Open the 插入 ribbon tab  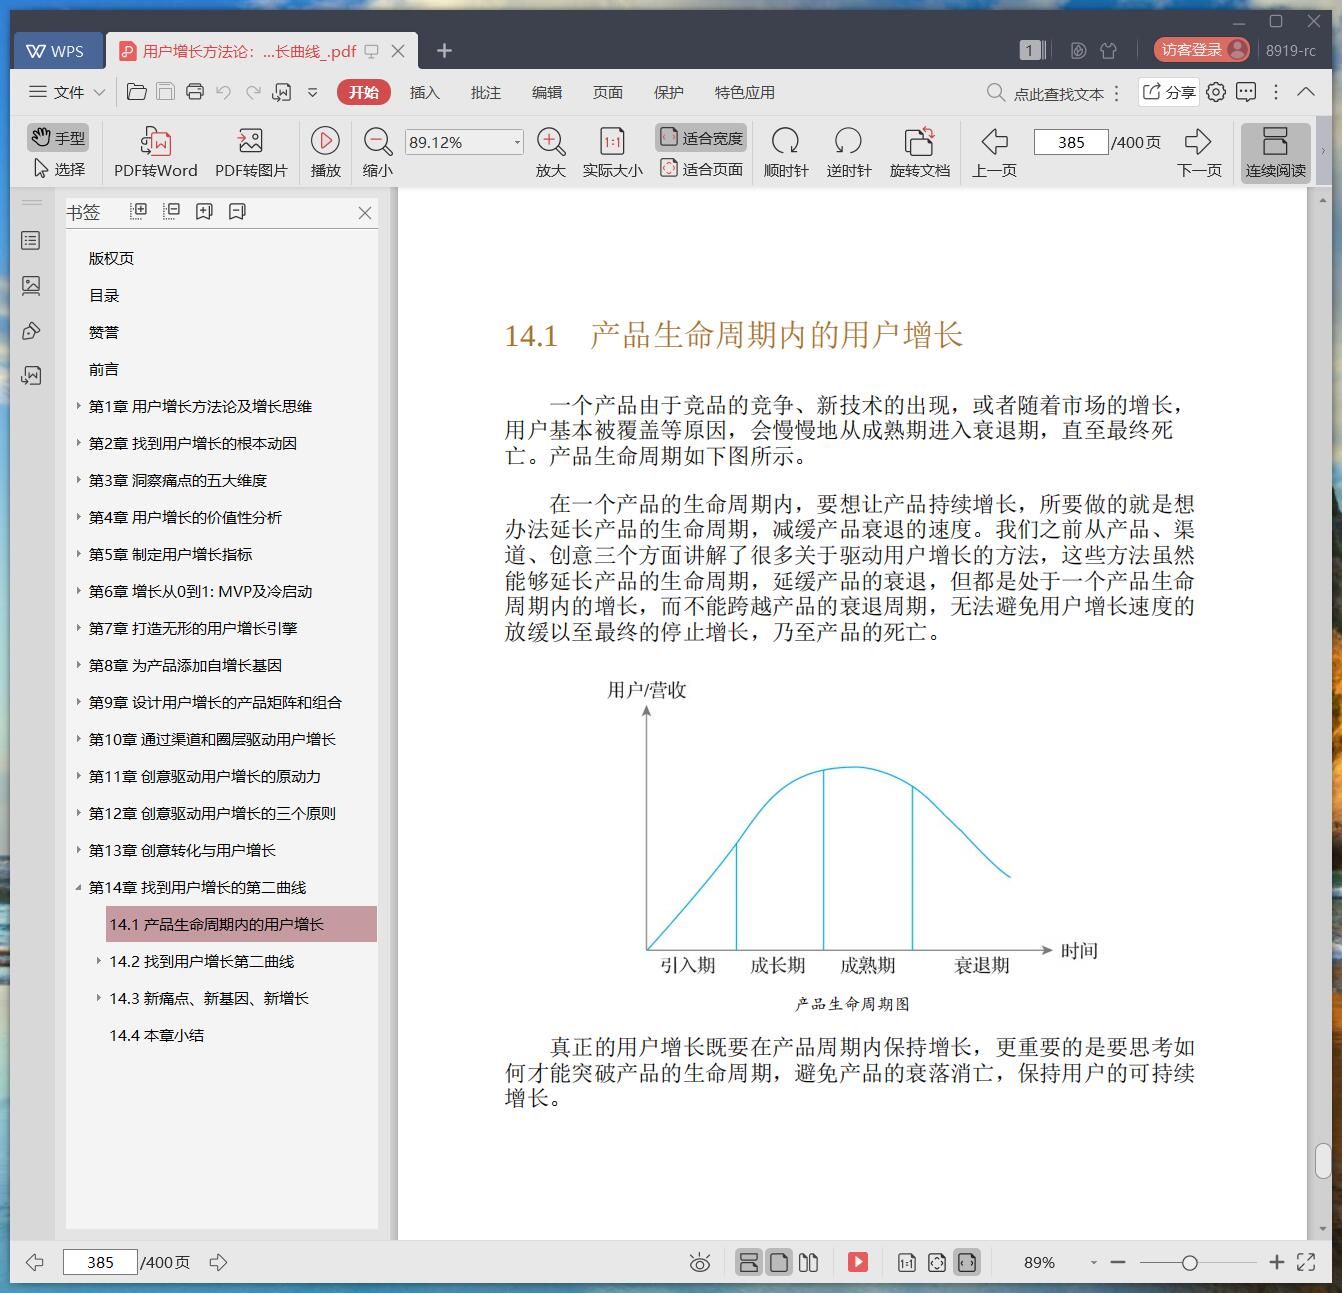pyautogui.click(x=425, y=92)
